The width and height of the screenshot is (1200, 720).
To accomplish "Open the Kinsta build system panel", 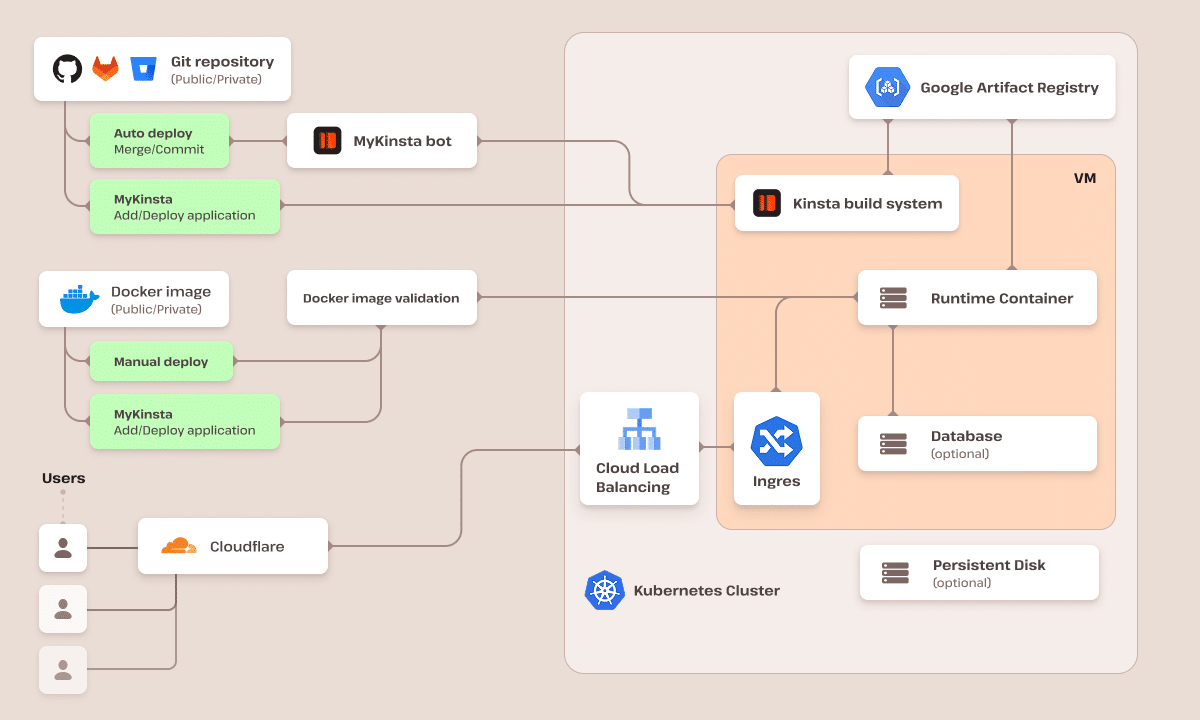I will (x=846, y=203).
